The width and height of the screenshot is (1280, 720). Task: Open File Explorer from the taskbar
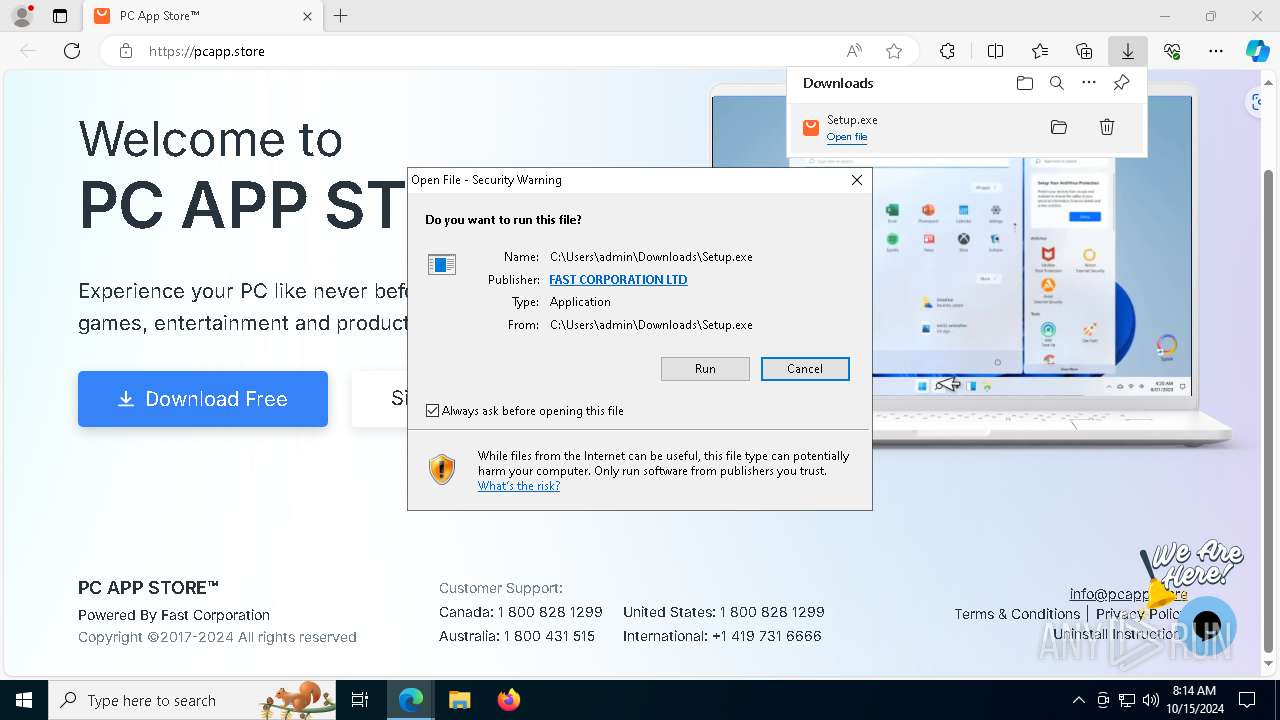(459, 700)
